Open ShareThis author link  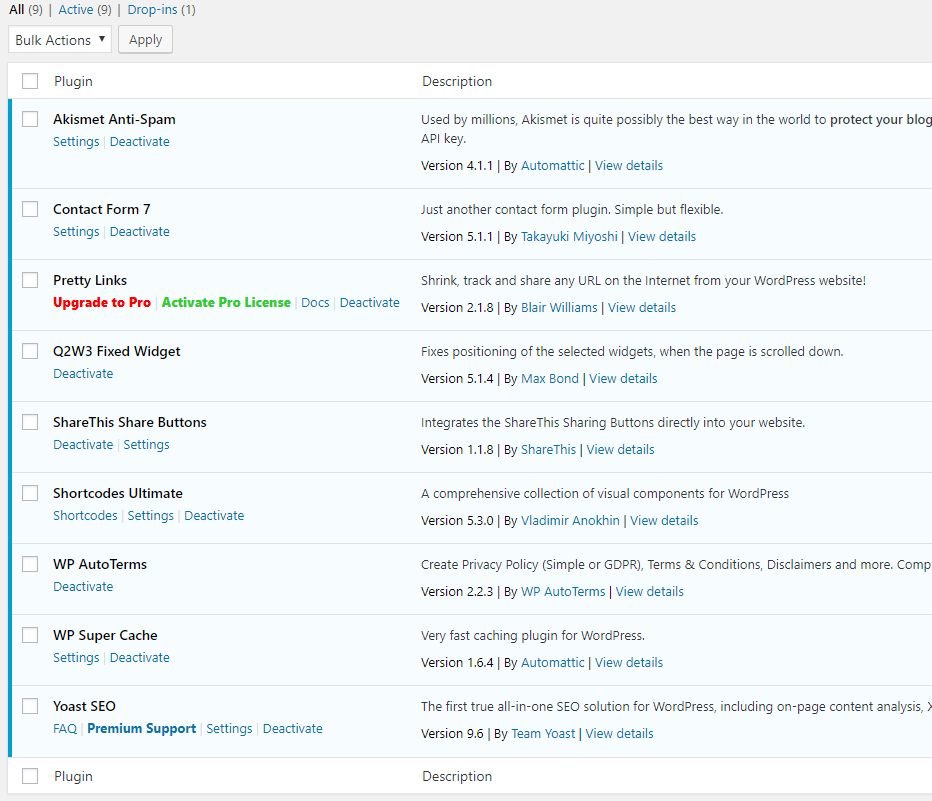(549, 450)
